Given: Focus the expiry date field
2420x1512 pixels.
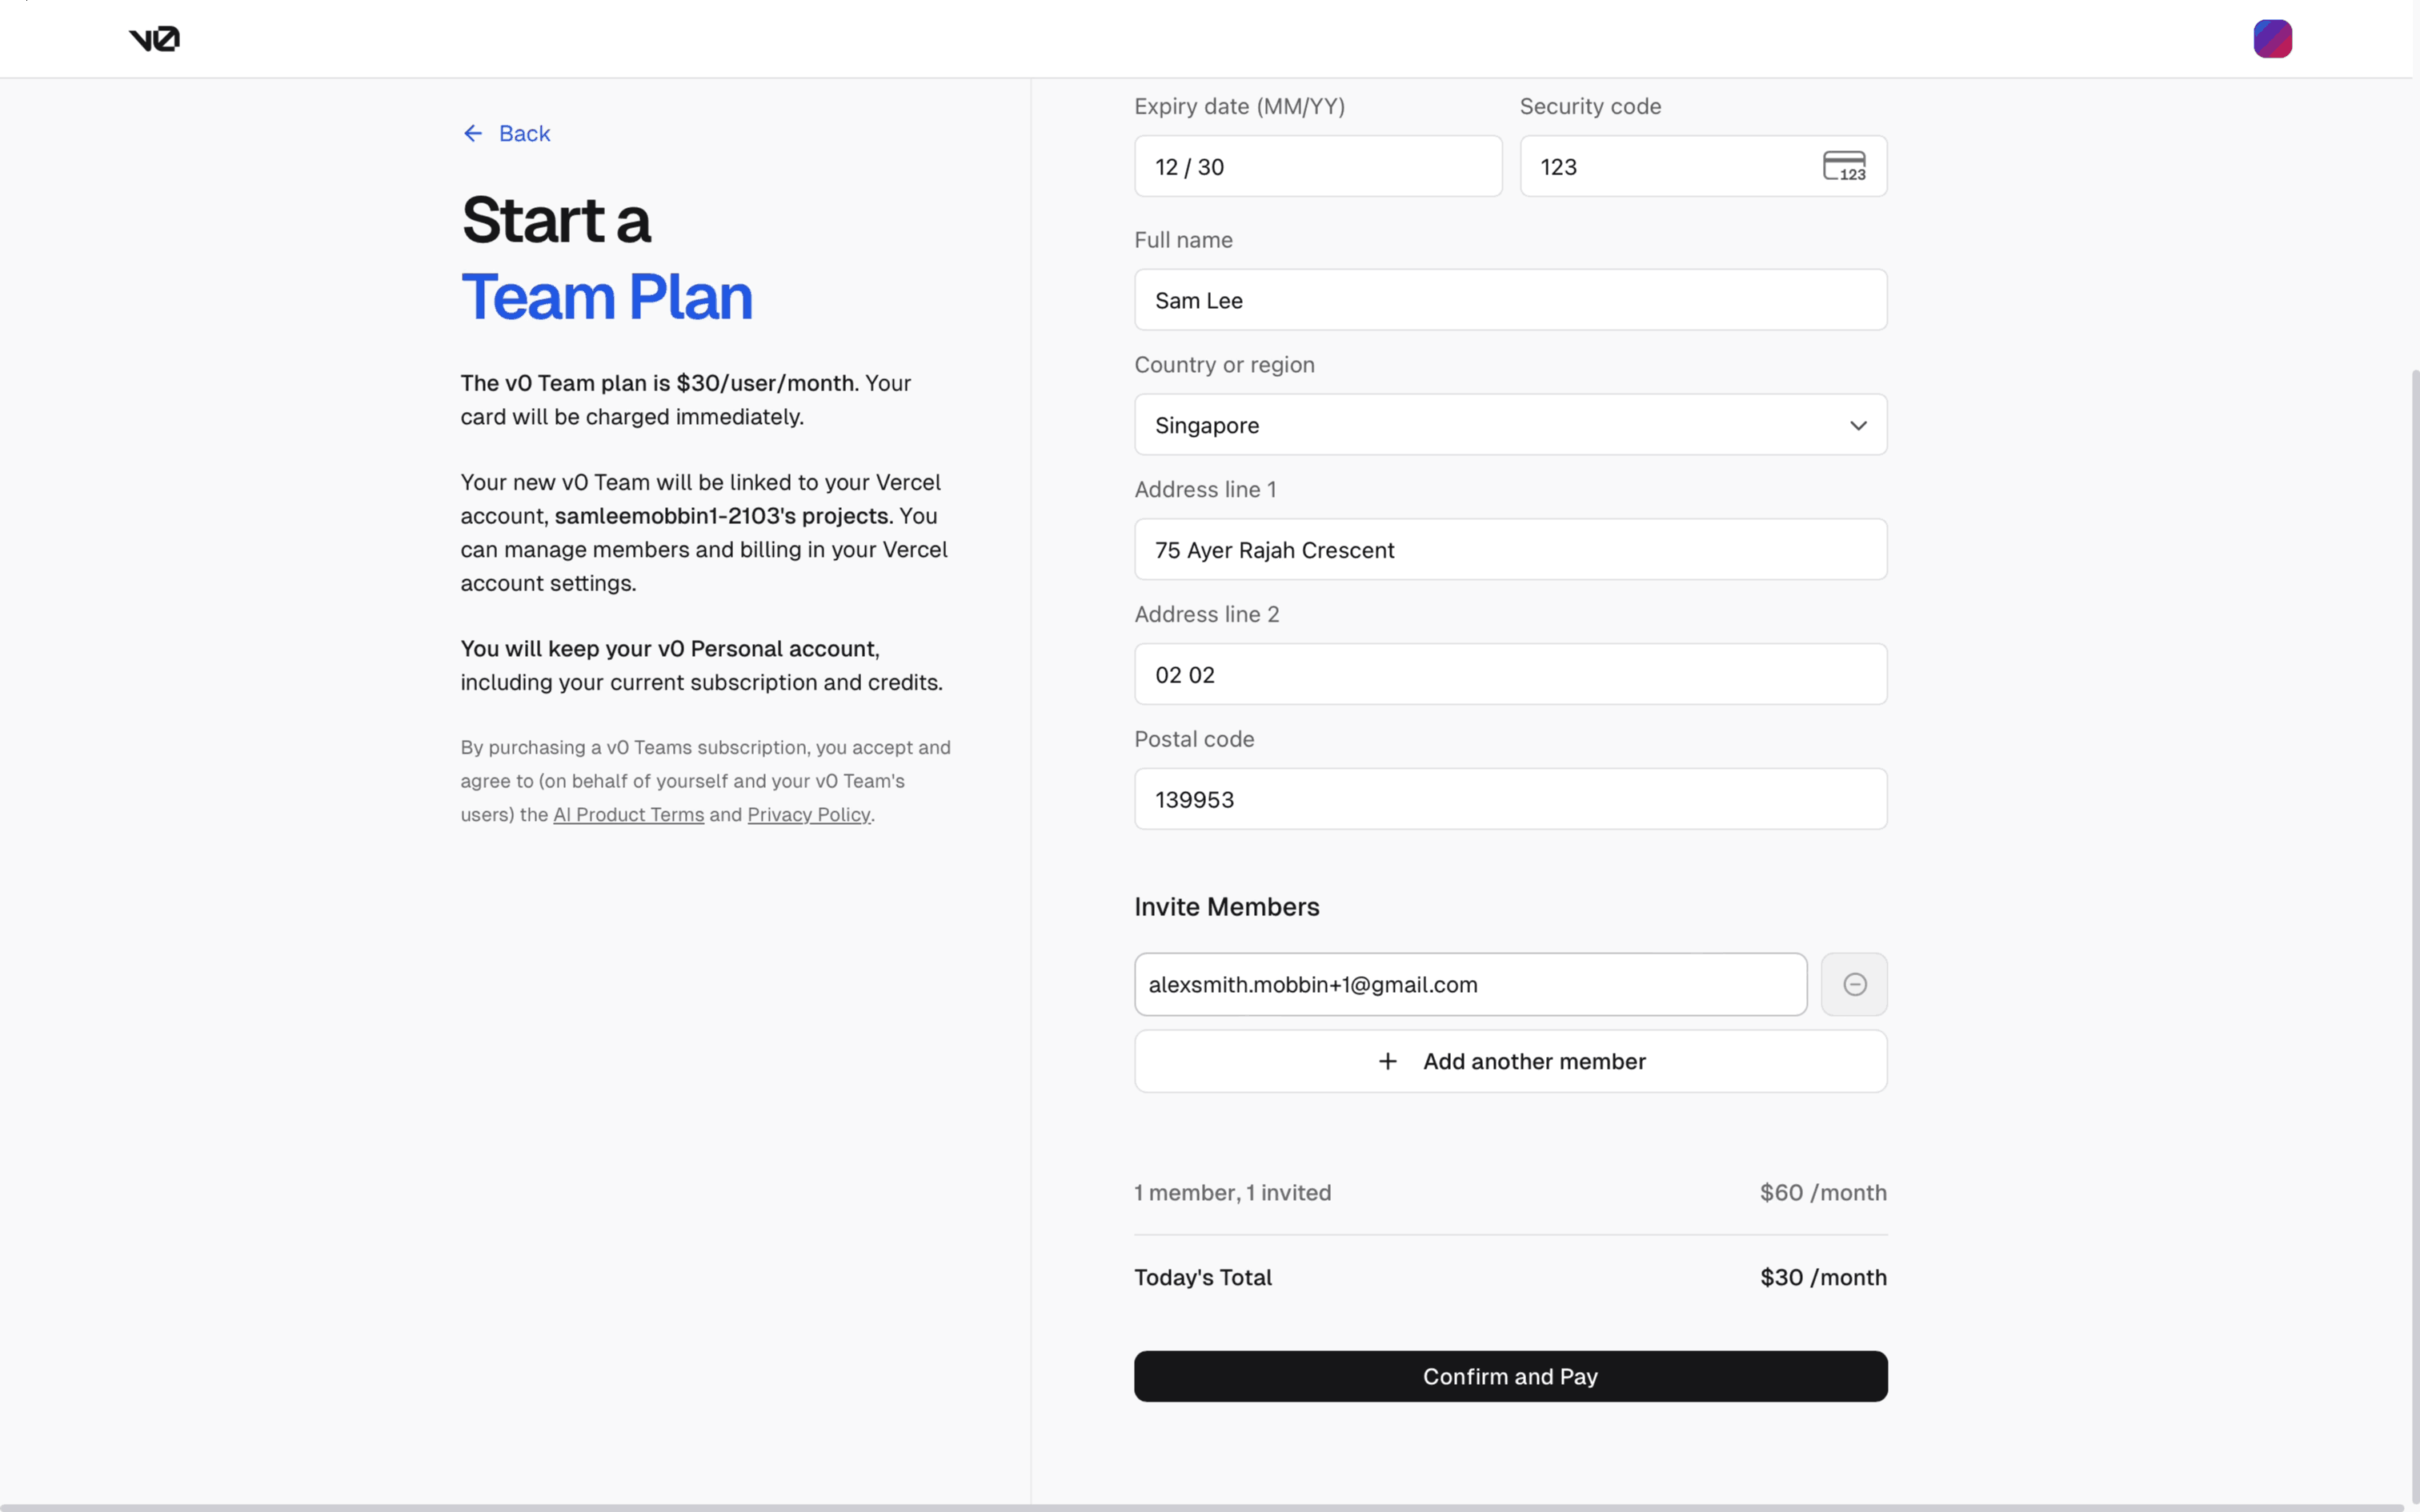Looking at the screenshot, I should pos(1317,166).
